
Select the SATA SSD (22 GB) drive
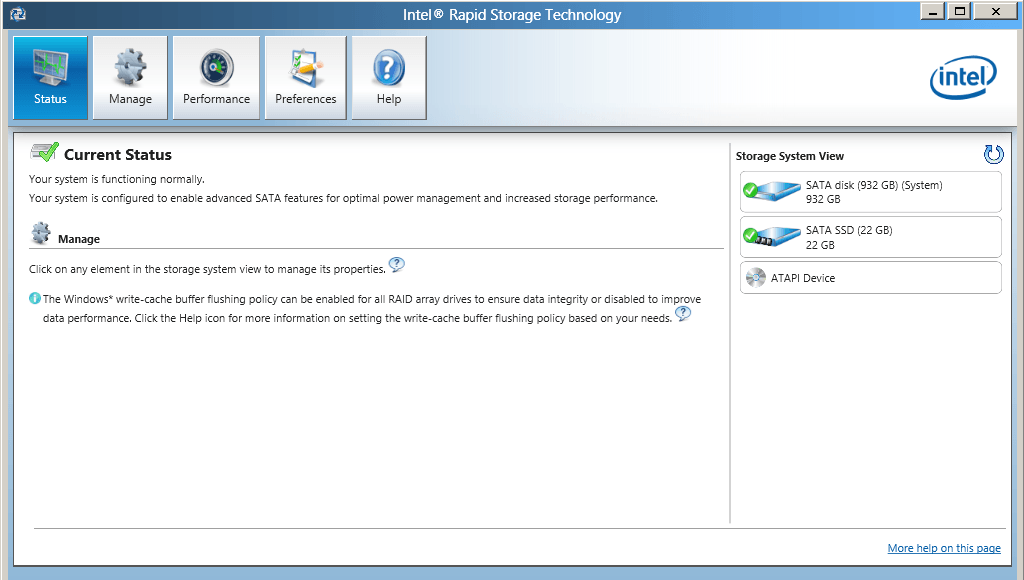871,237
